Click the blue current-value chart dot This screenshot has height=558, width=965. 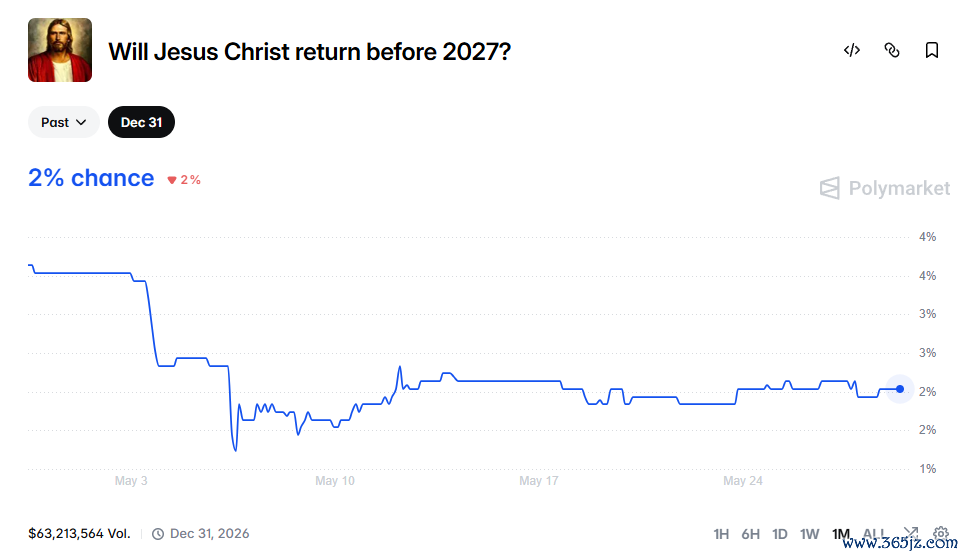(x=900, y=389)
